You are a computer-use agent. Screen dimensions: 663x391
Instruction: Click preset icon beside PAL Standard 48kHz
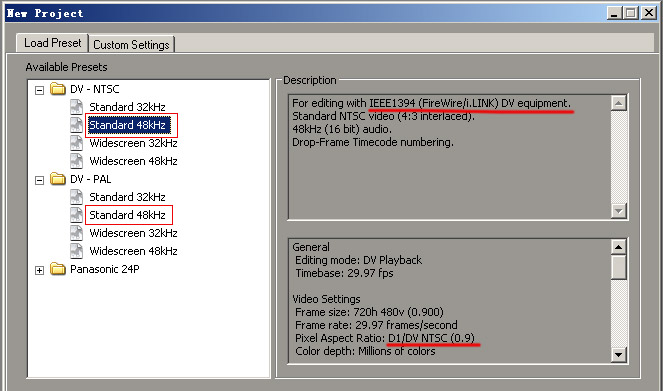point(77,215)
